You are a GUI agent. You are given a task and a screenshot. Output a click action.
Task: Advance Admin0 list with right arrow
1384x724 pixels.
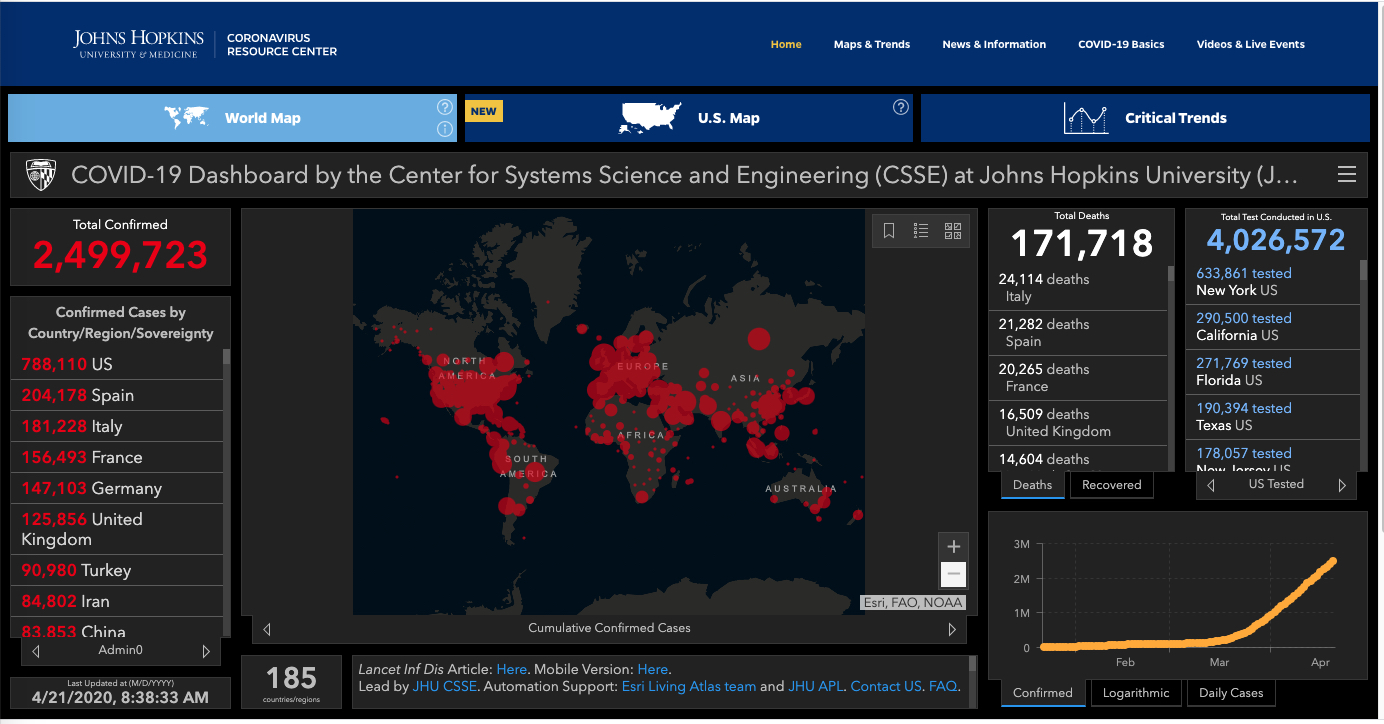tap(206, 651)
